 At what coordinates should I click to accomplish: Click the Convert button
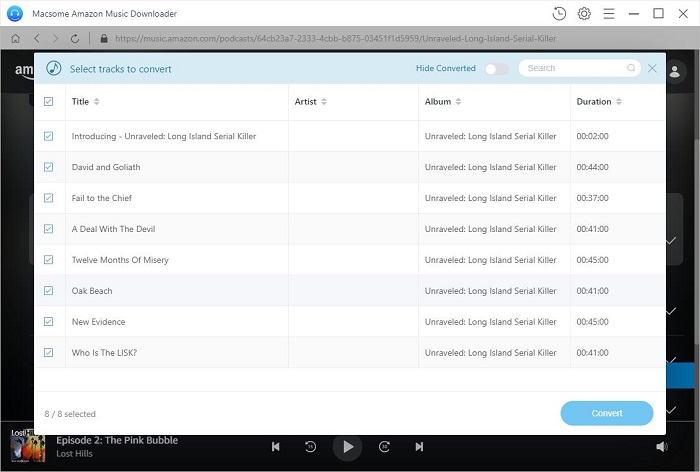(607, 413)
